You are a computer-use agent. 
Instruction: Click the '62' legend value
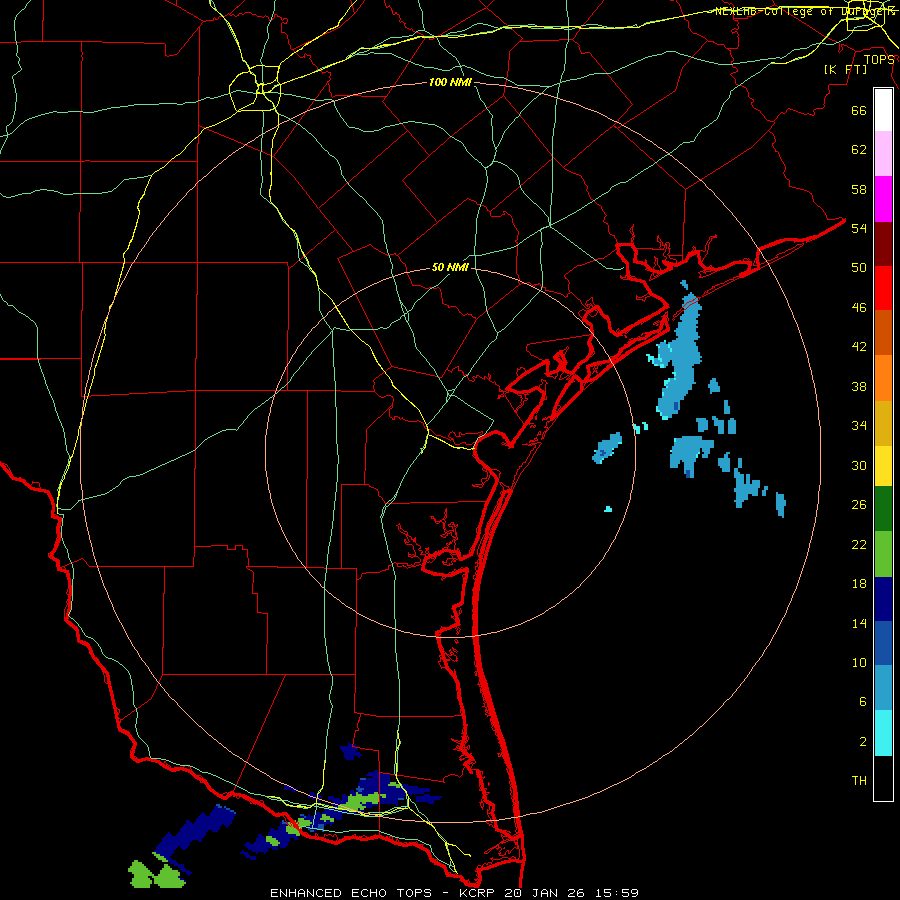(x=859, y=150)
